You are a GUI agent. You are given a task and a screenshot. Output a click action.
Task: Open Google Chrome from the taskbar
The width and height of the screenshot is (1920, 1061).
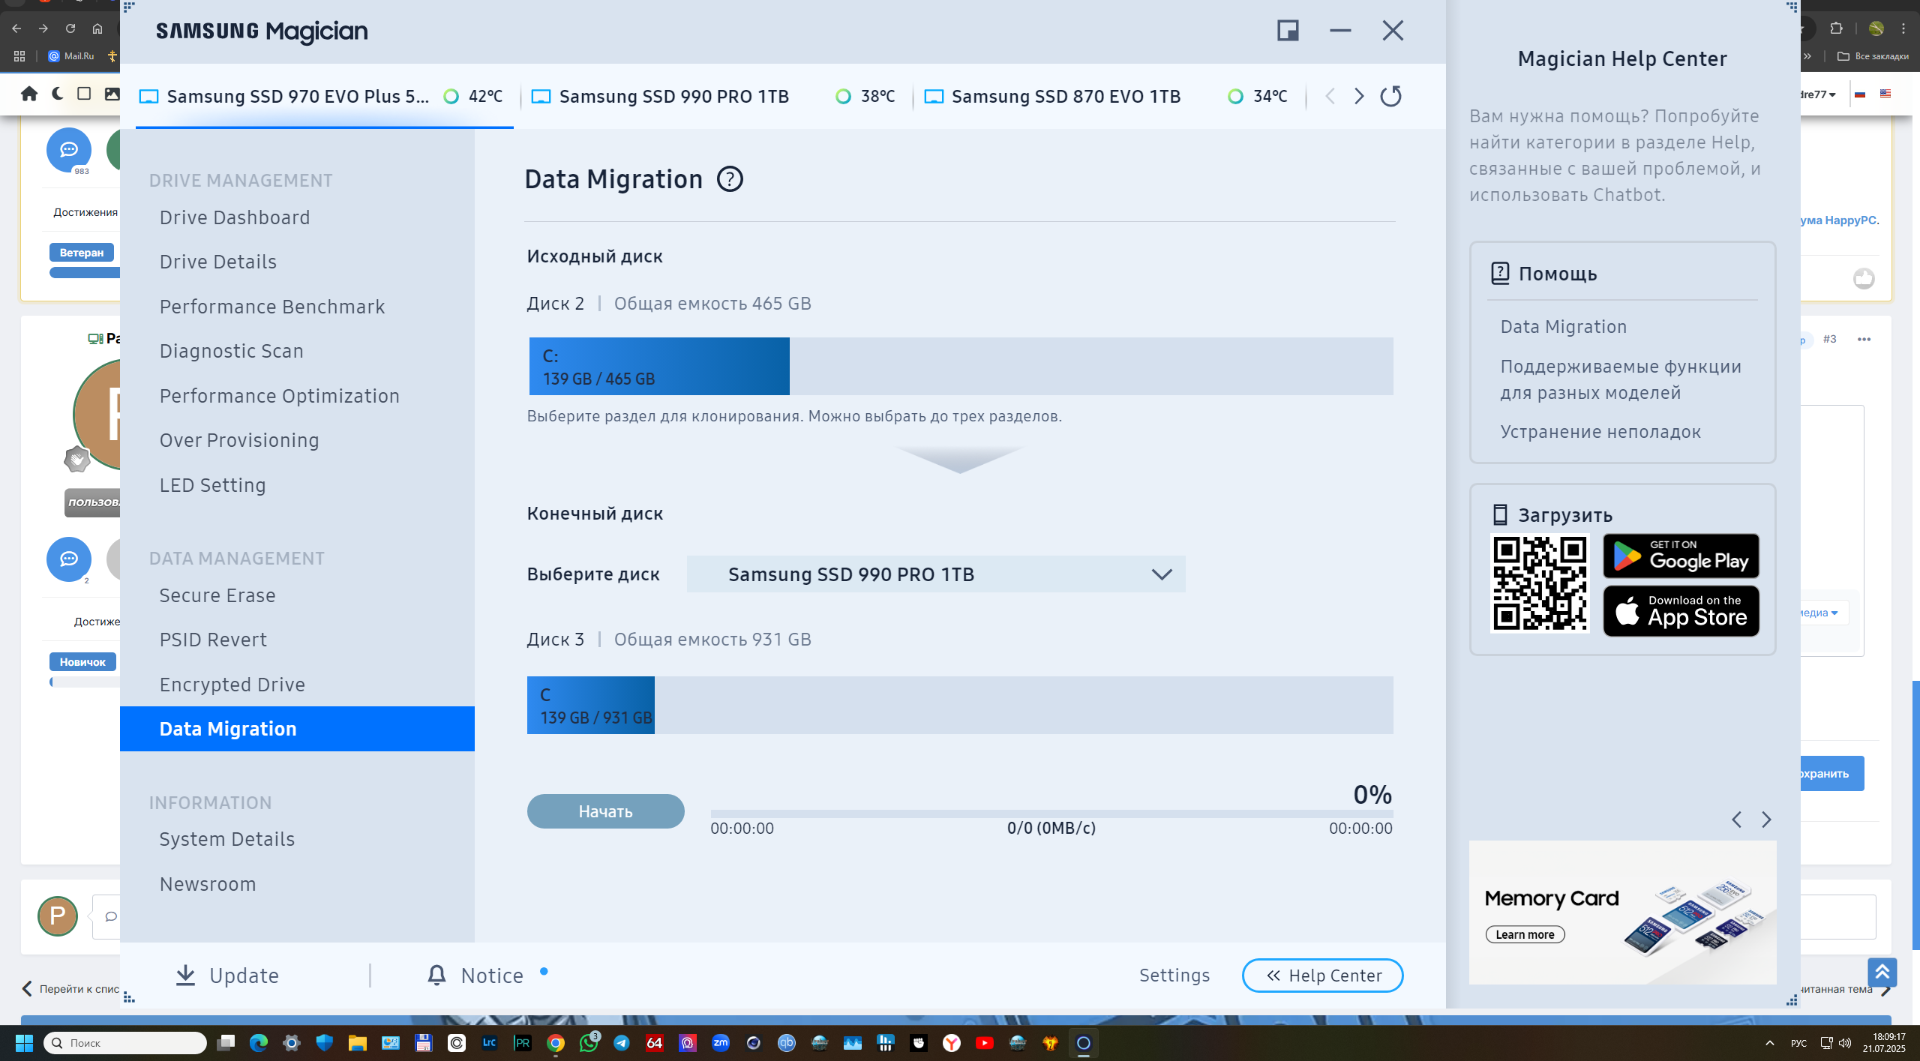(556, 1043)
